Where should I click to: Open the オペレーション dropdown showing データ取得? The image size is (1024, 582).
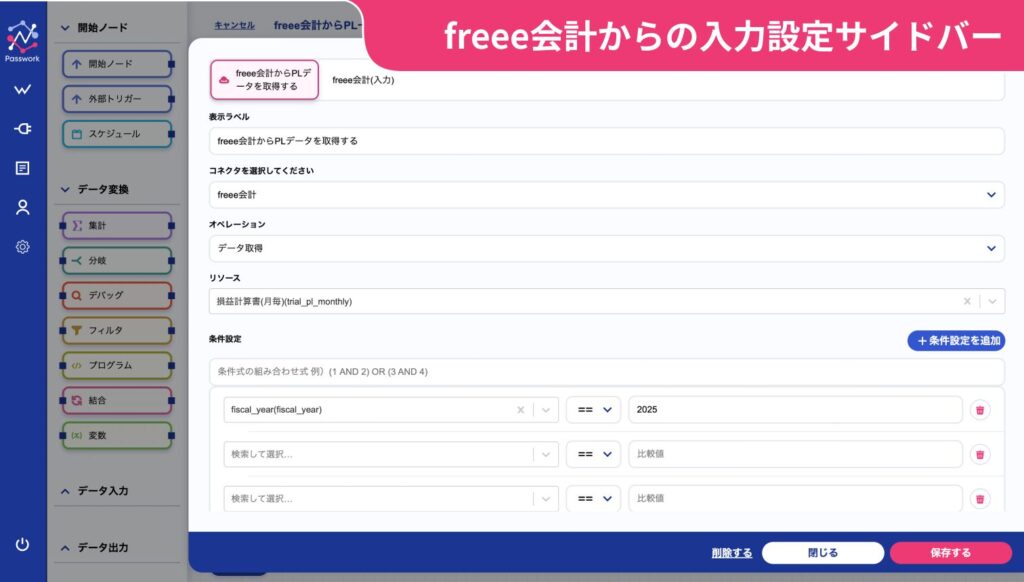[x=607, y=248]
